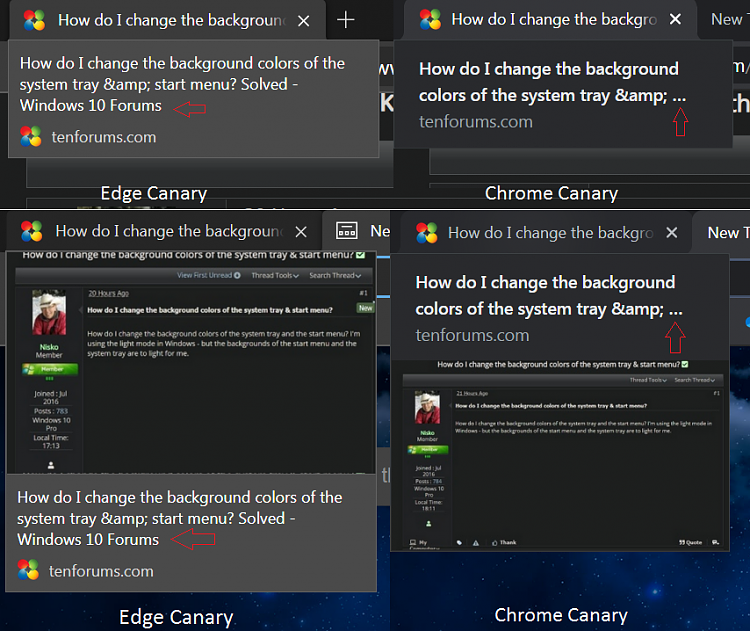Select the tenforums tab in top Chrome Canary
Image resolution: width=750 pixels, height=631 pixels.
tap(550, 19)
